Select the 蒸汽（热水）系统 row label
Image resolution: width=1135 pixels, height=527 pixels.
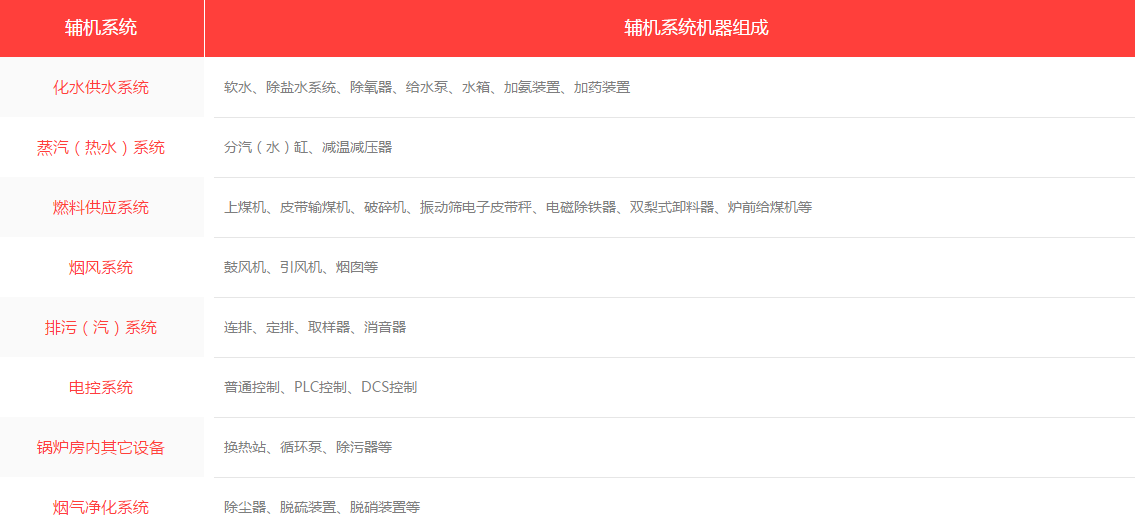tap(101, 147)
